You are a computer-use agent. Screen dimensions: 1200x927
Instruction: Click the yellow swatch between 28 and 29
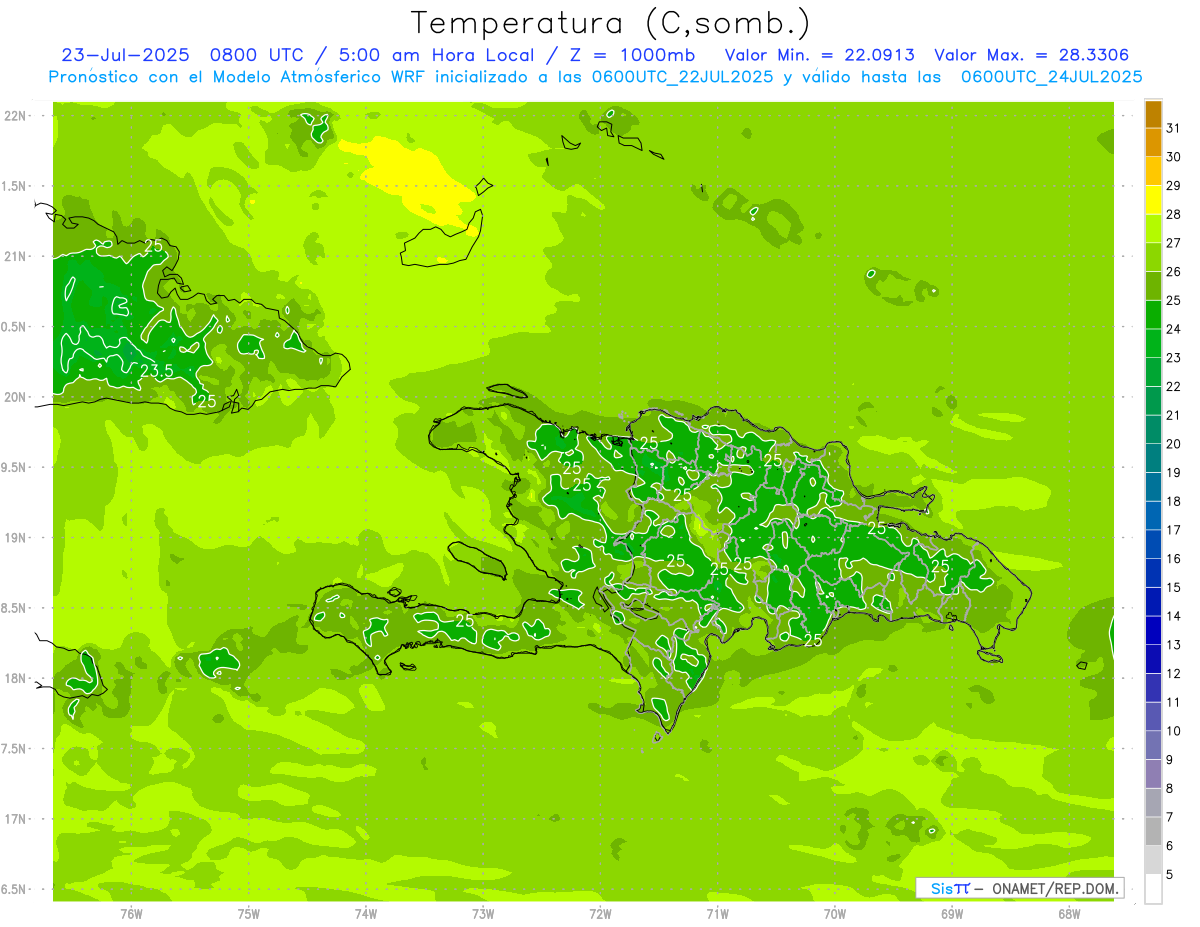pyautogui.click(x=1153, y=200)
